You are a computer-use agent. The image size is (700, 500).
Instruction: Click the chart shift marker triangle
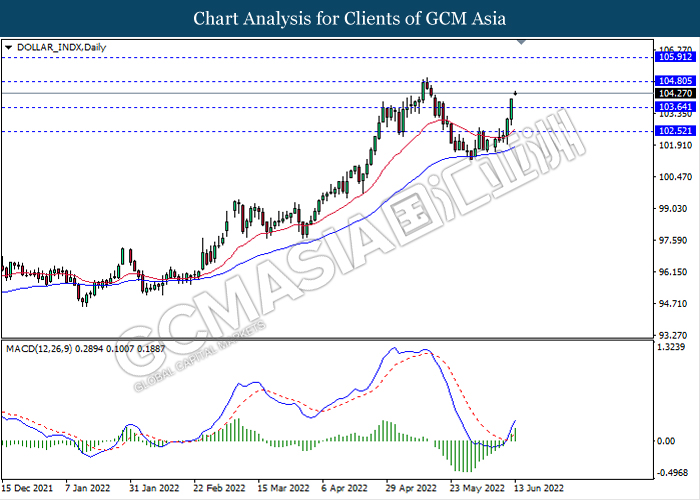[x=521, y=42]
